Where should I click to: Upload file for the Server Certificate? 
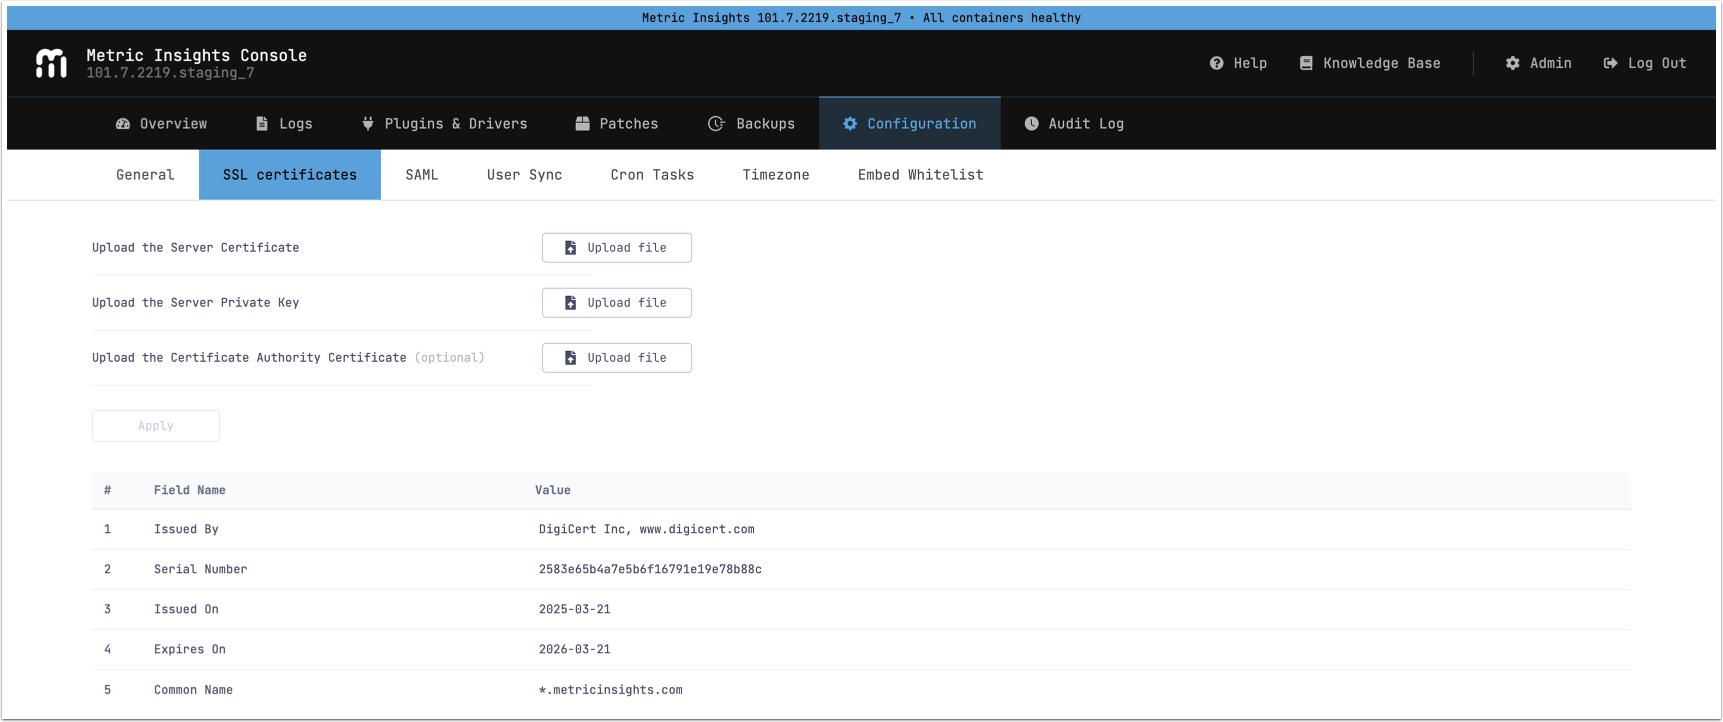(x=616, y=248)
